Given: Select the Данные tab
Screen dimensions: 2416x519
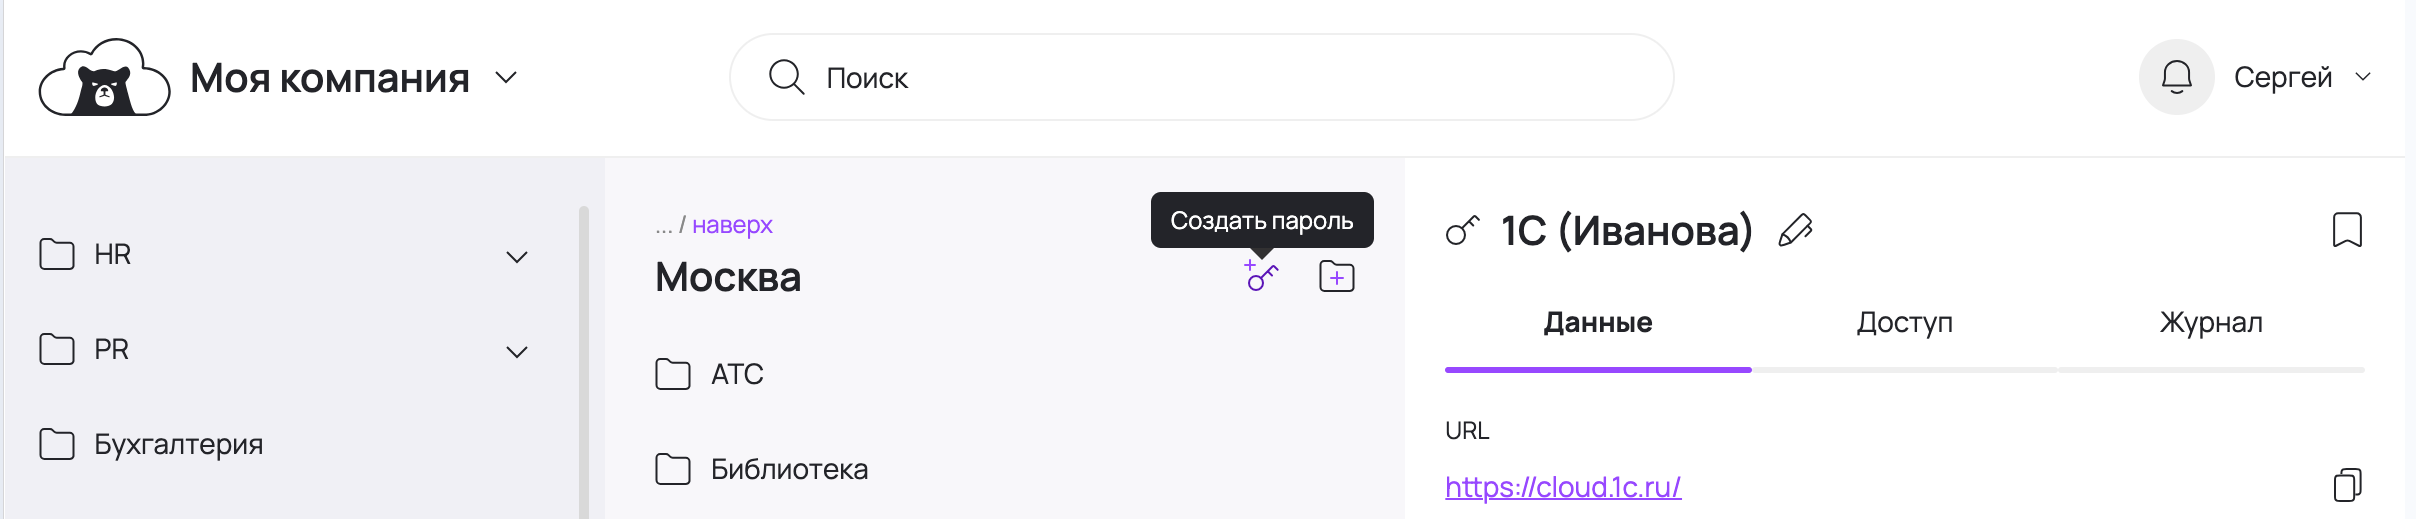Looking at the screenshot, I should click(1597, 323).
